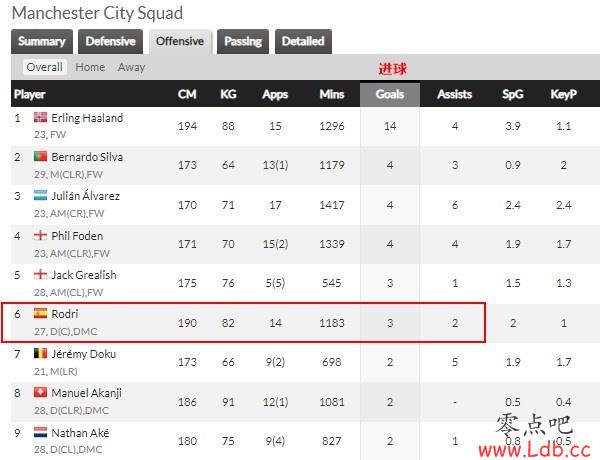Open Jack Grealish player link
The image size is (600, 460).
(84, 275)
